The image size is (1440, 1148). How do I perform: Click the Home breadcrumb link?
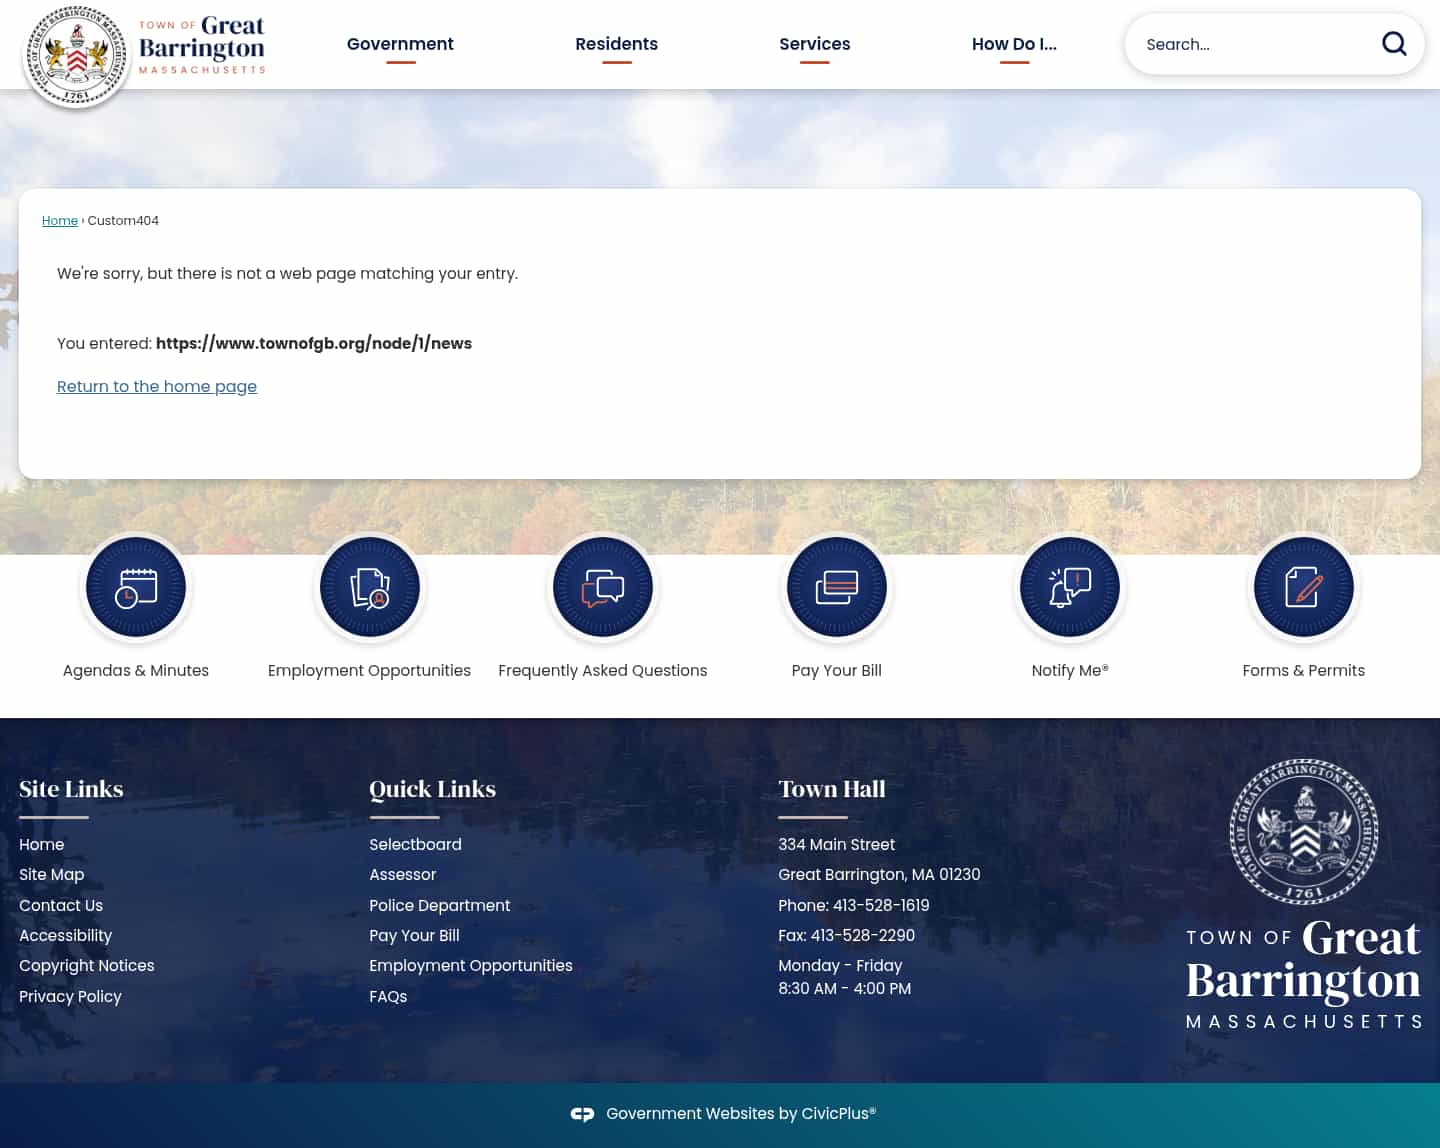click(x=59, y=220)
